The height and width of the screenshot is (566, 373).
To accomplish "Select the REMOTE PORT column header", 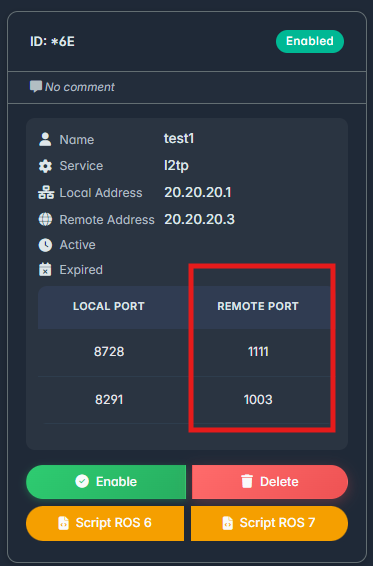I will [258, 306].
